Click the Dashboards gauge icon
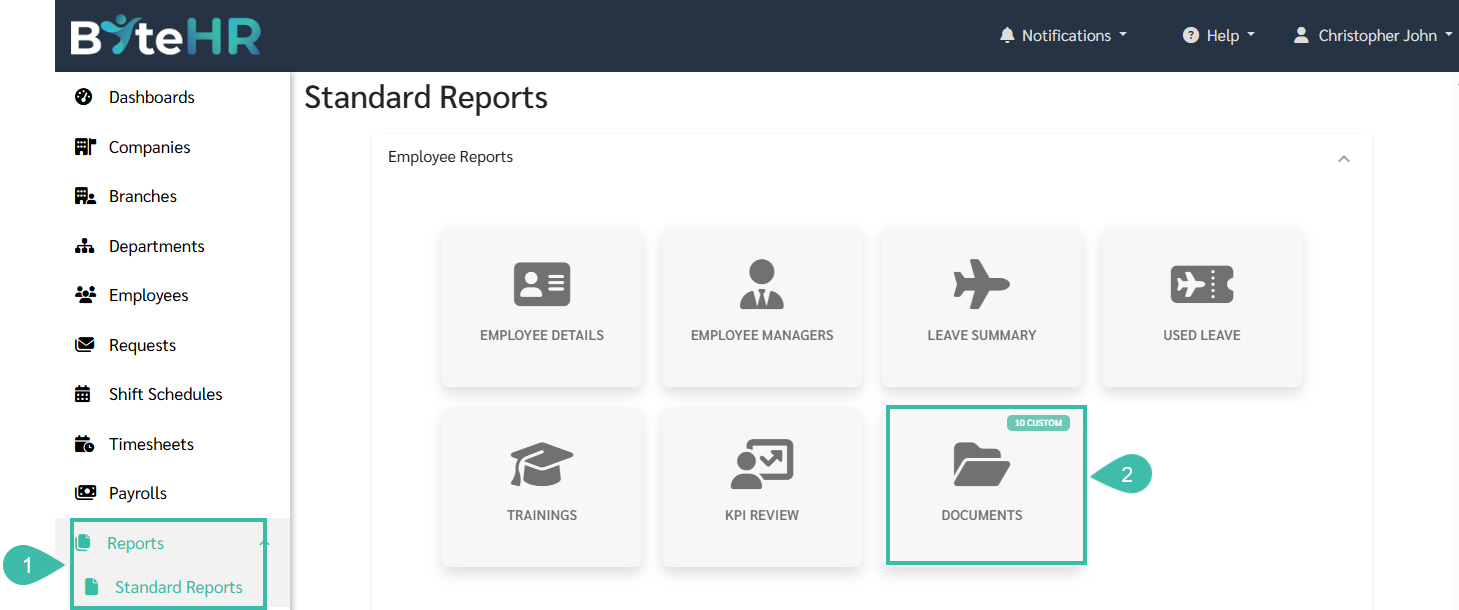1459x610 pixels. tap(84, 97)
